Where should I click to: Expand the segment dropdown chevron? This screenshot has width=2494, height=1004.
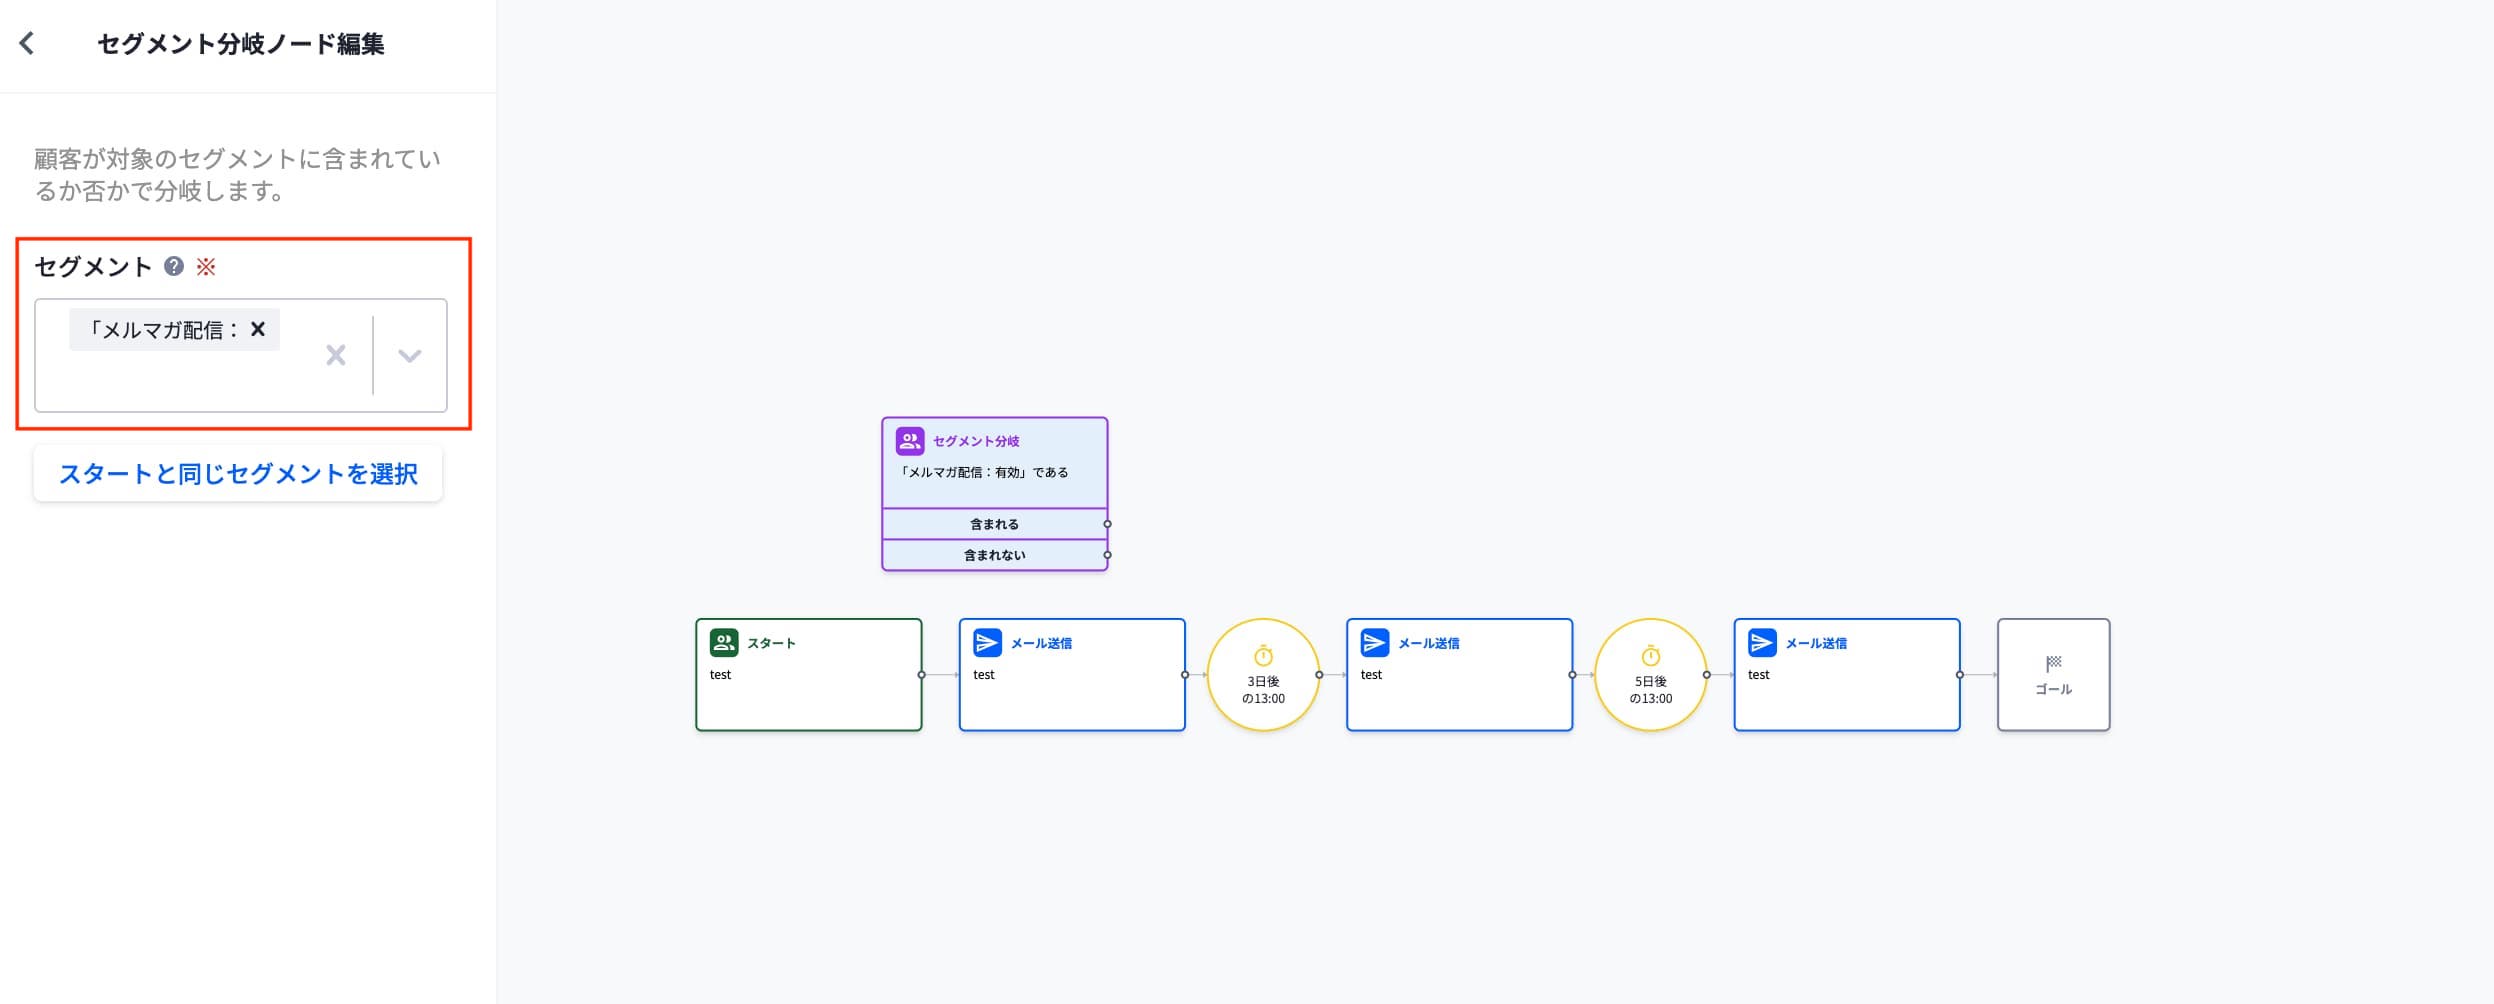(409, 355)
